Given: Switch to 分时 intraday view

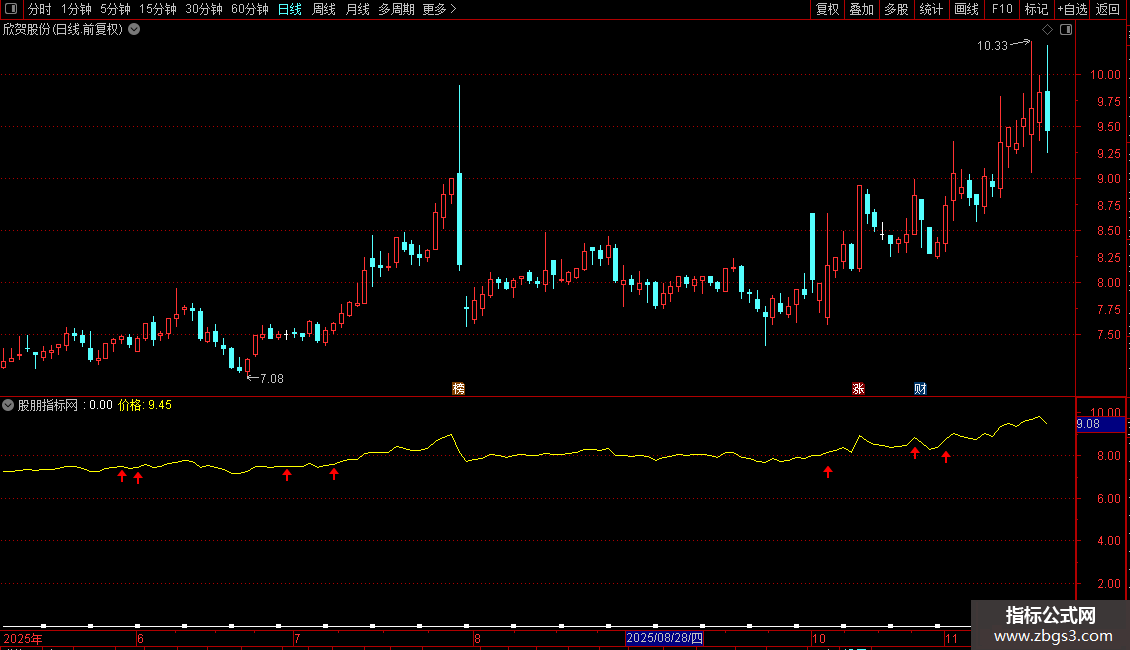Looking at the screenshot, I should [40, 9].
